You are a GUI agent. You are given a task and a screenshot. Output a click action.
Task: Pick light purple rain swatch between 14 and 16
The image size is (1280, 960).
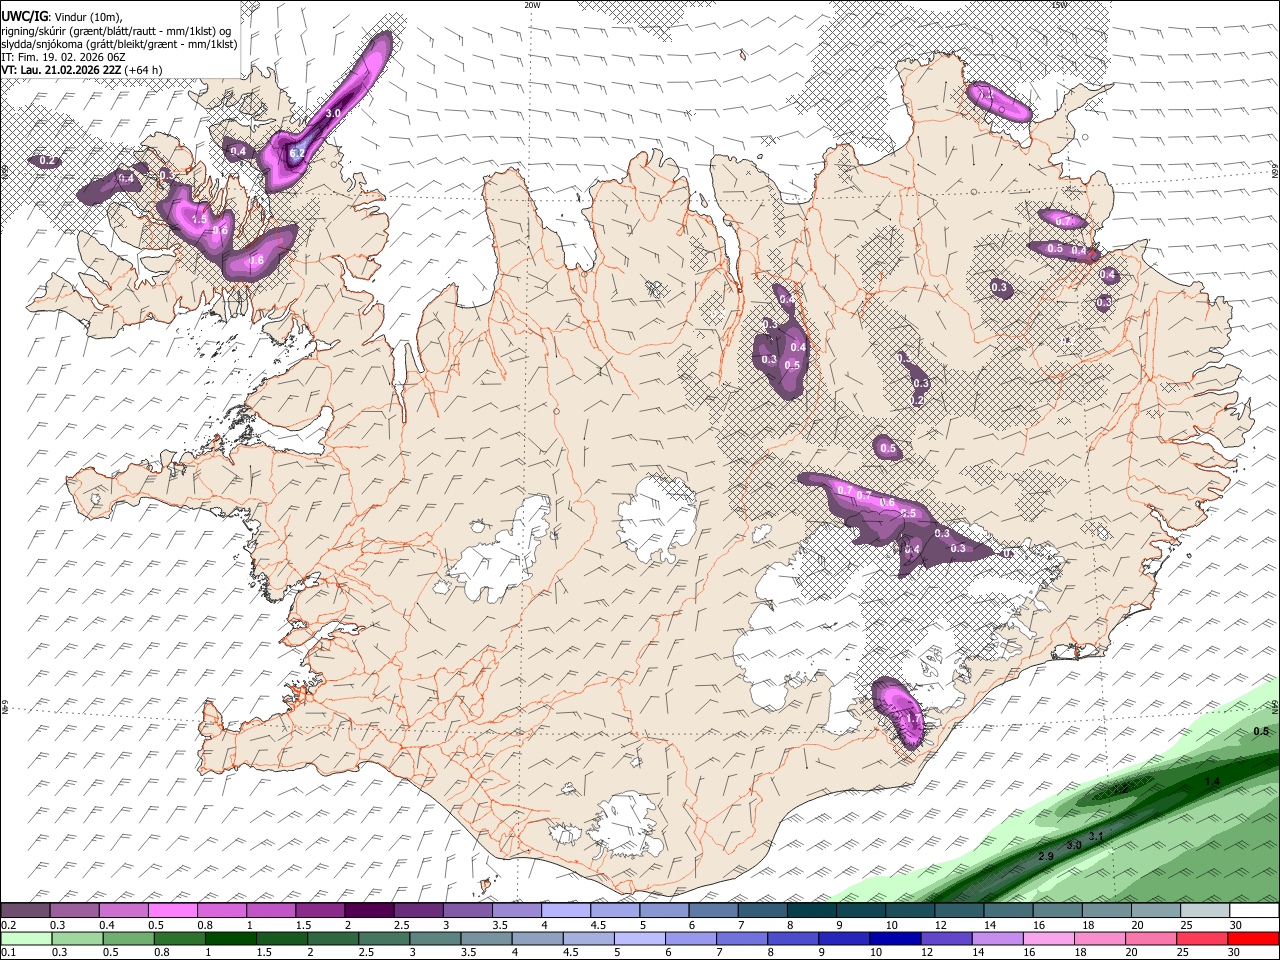(x=997, y=938)
